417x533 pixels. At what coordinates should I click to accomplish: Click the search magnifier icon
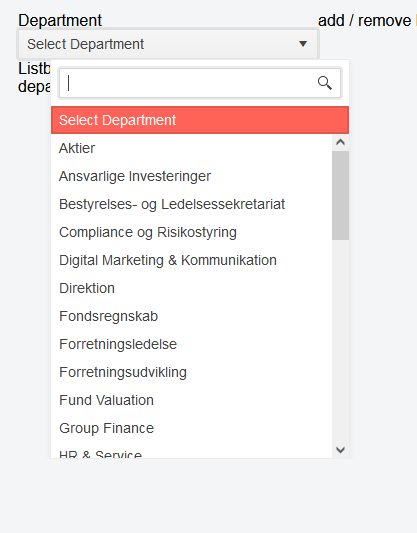coord(325,83)
